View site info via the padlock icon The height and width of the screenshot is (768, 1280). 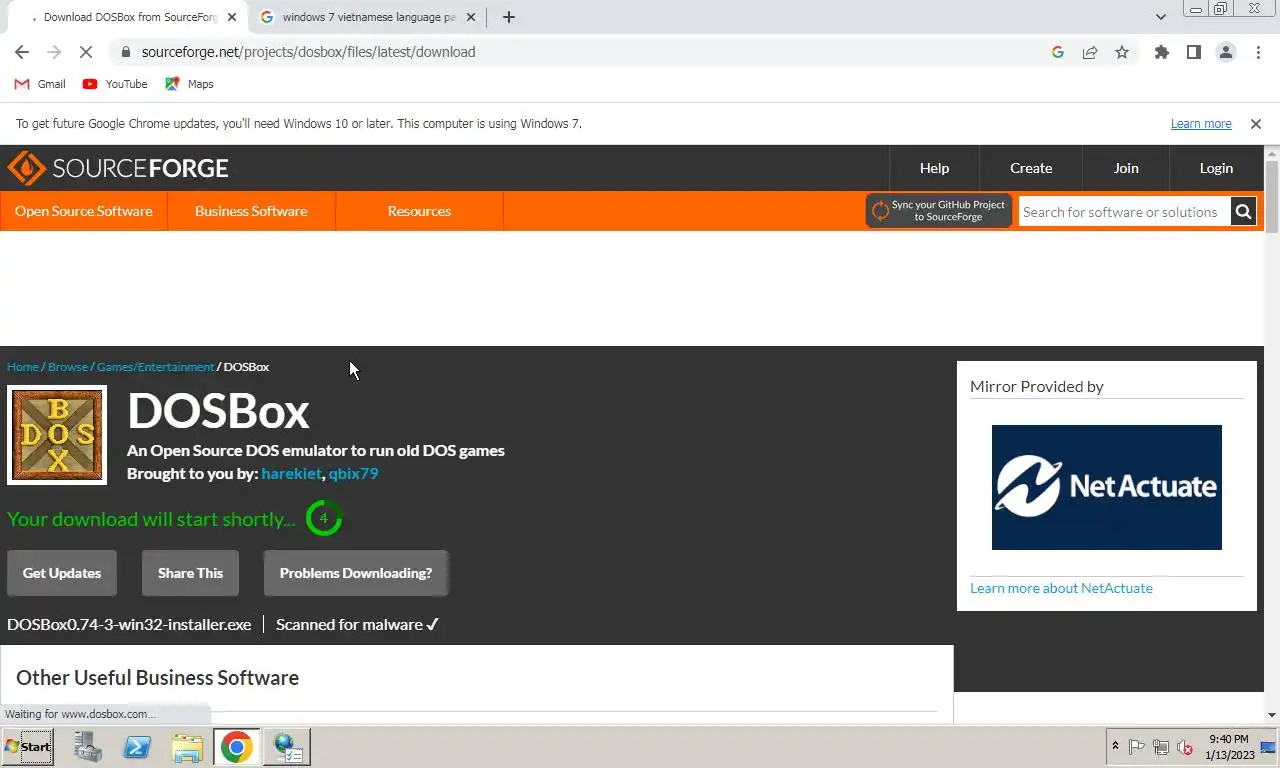click(125, 52)
